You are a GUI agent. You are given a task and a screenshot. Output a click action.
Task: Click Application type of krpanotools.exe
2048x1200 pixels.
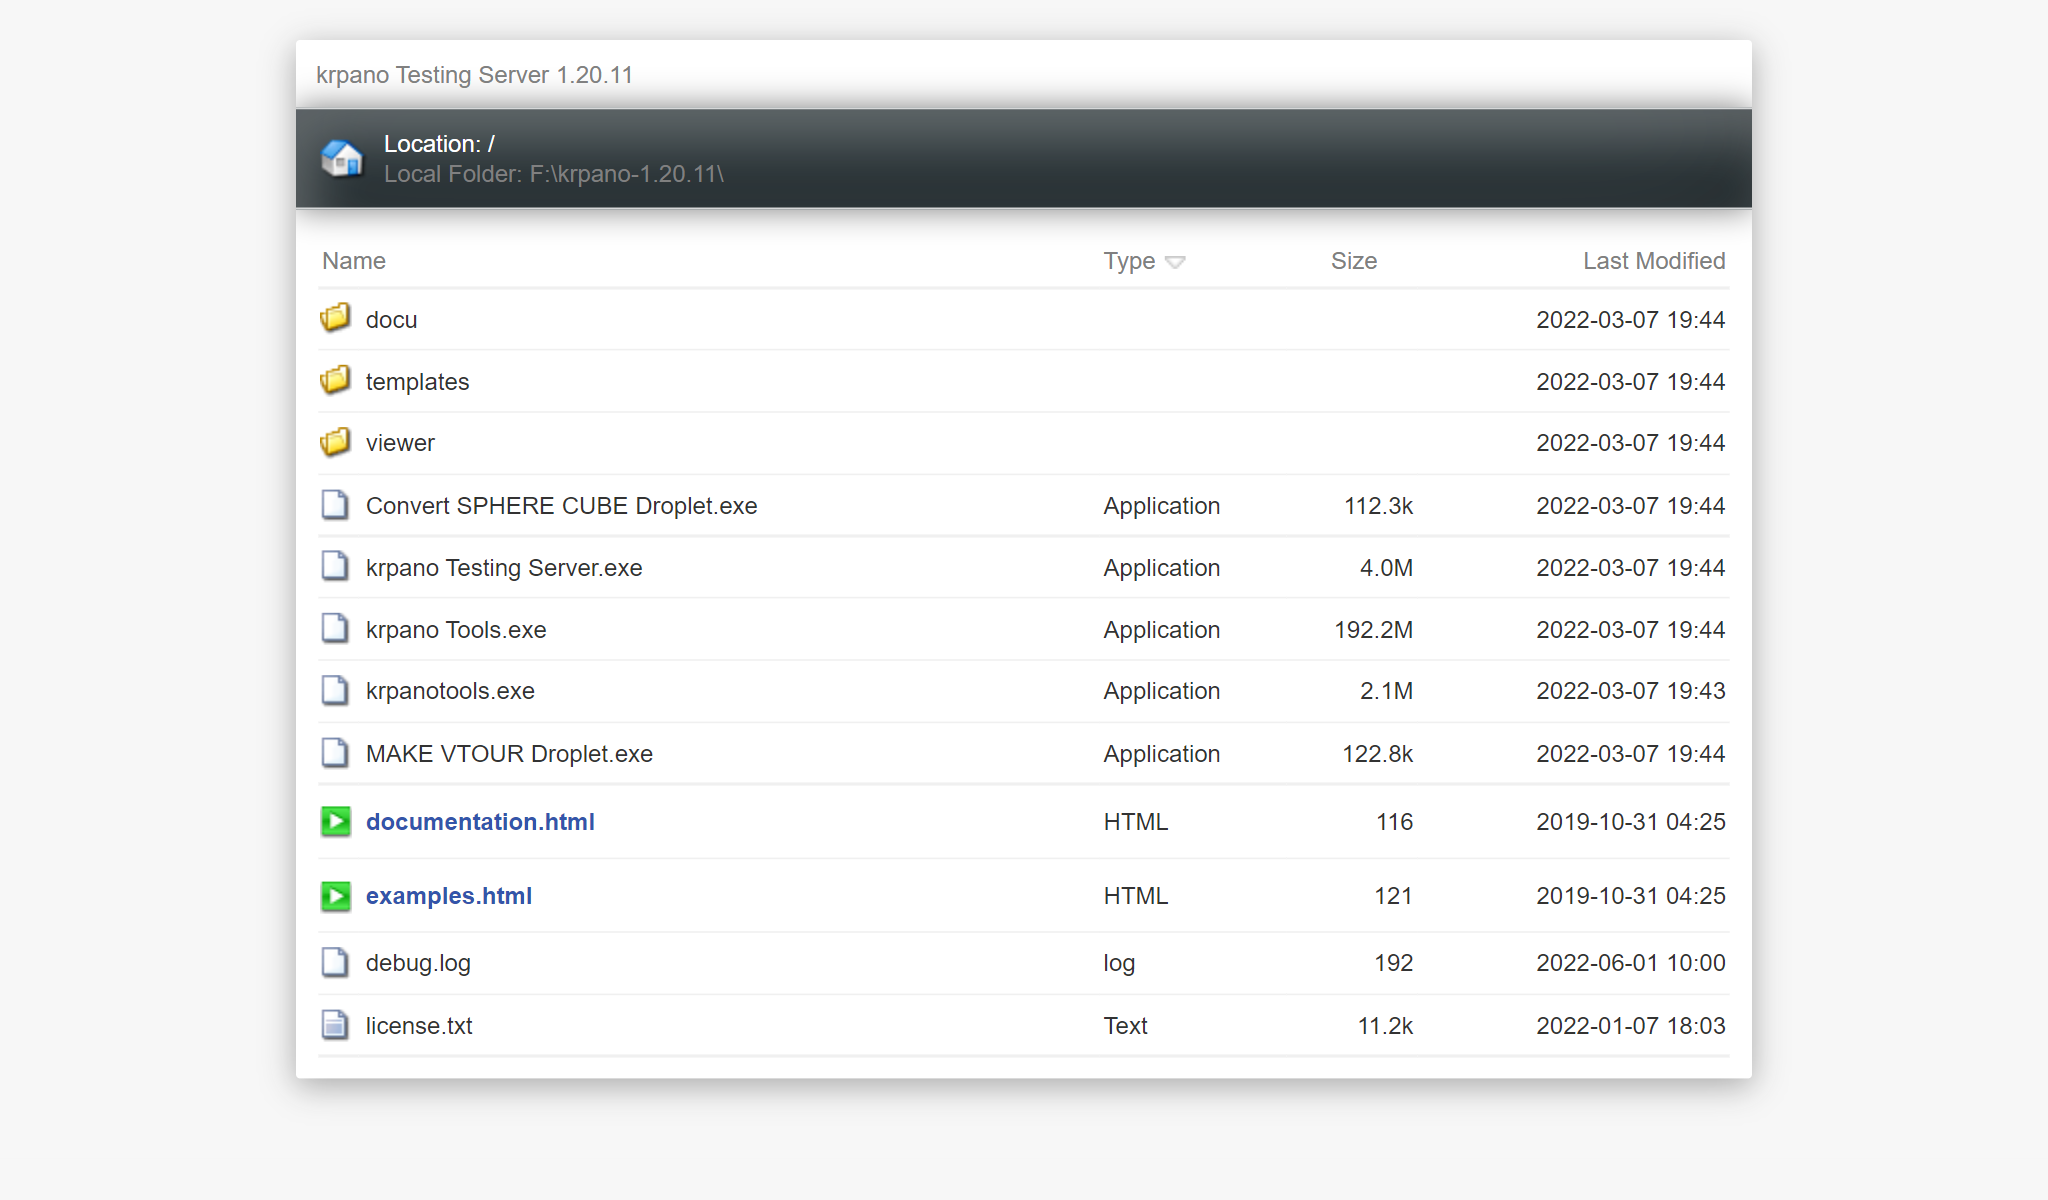[x=1161, y=691]
